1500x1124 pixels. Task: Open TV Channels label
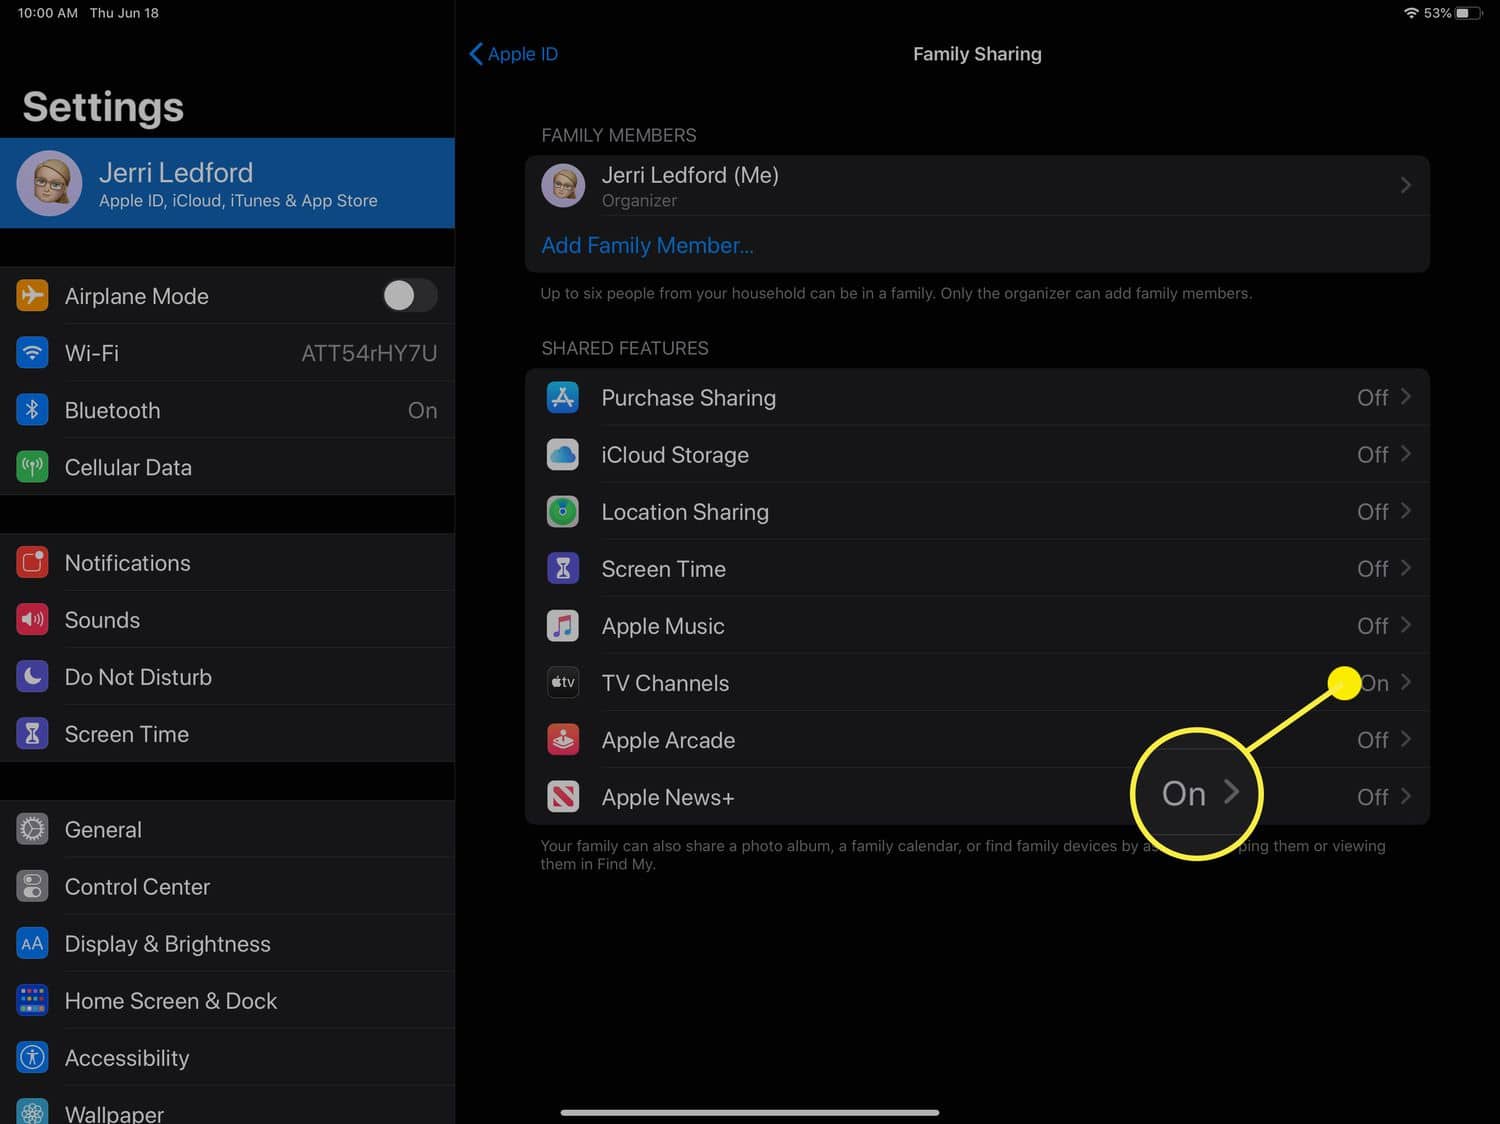coord(665,683)
